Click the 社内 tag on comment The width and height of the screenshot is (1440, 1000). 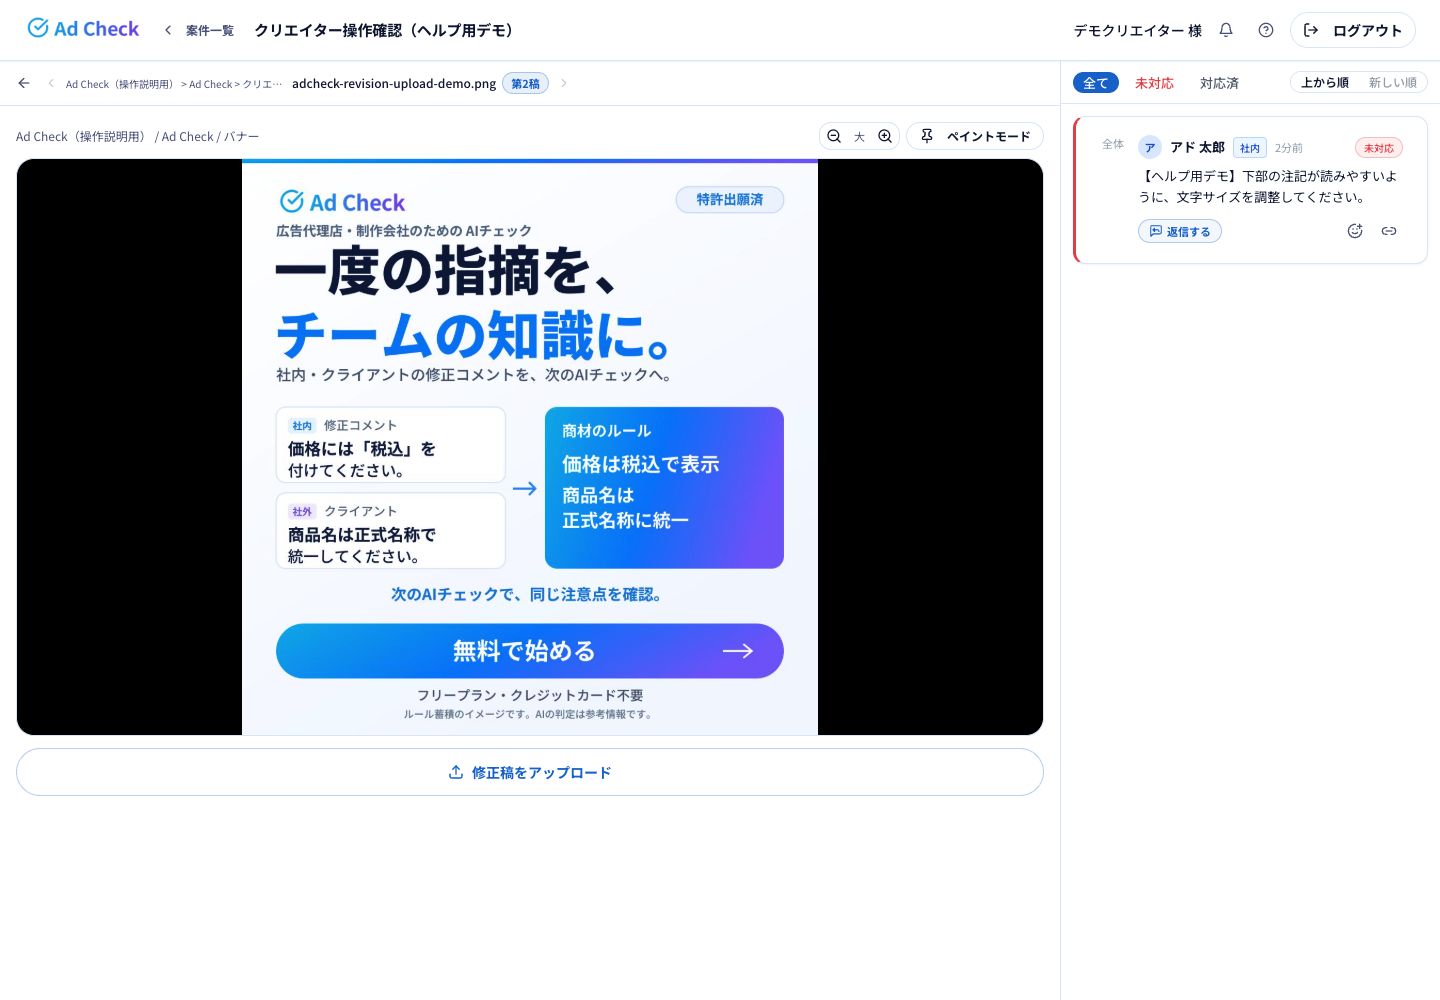pos(1250,148)
